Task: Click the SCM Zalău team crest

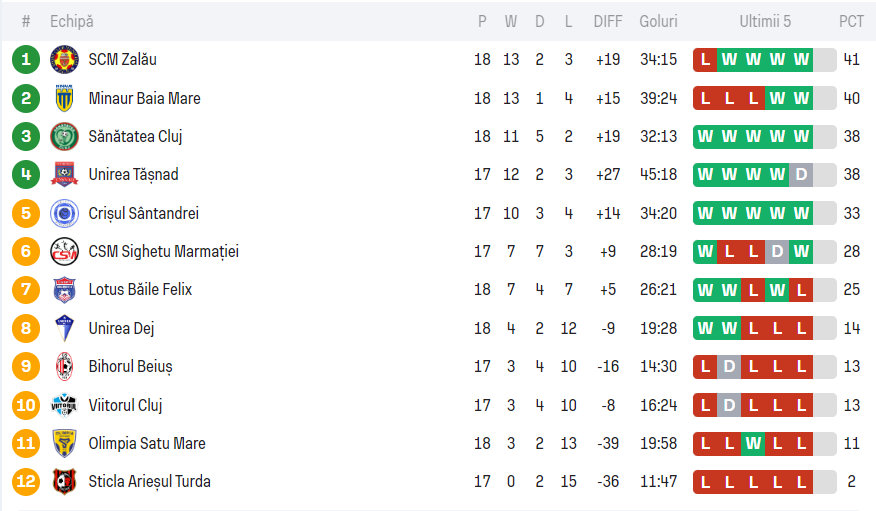Action: point(64,60)
